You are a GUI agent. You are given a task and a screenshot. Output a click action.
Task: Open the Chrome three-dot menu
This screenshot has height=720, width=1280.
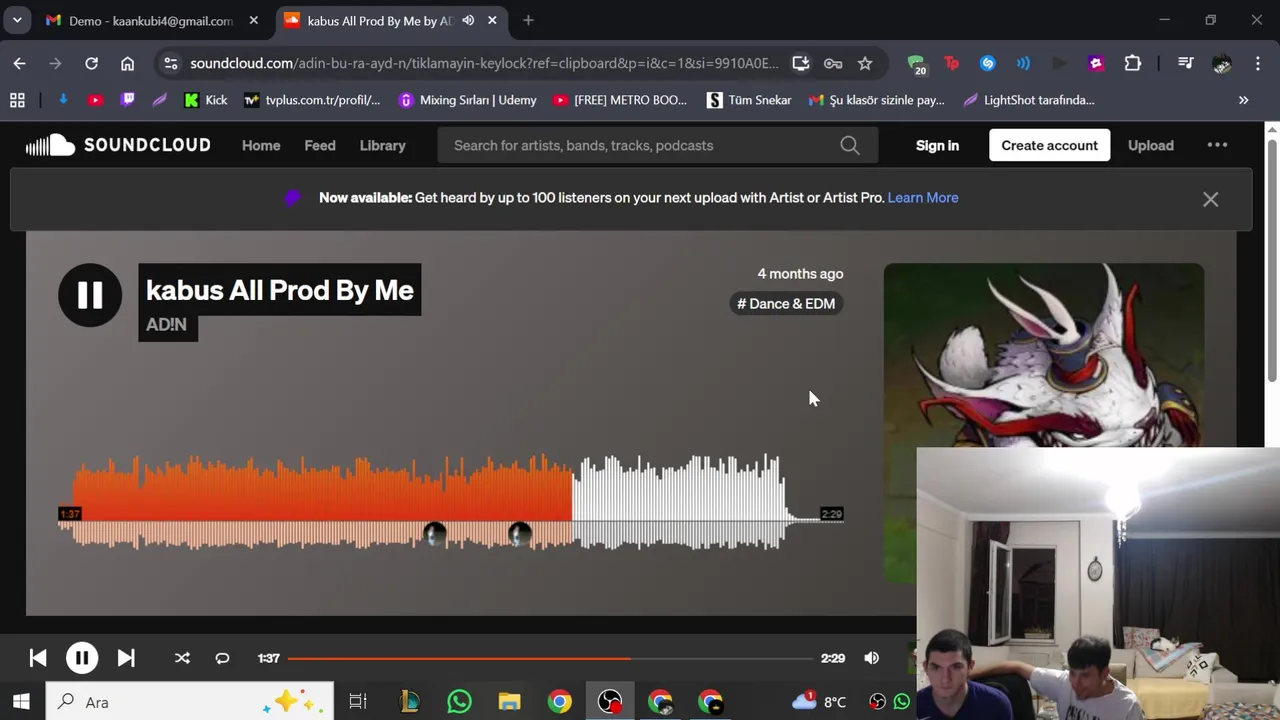coord(1257,63)
